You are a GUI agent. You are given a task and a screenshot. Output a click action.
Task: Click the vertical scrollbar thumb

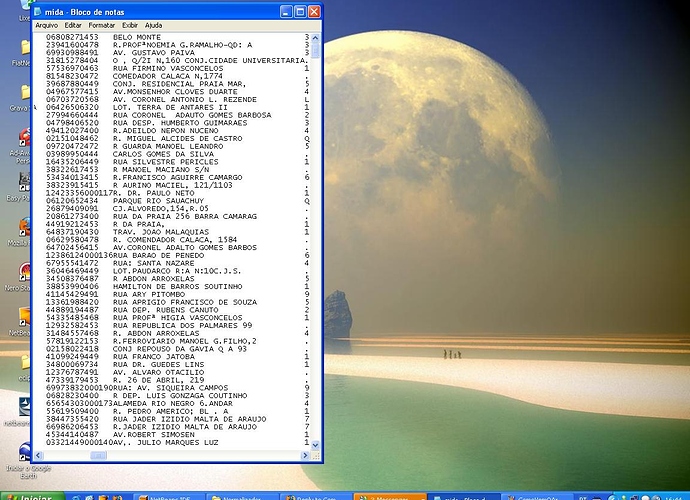(x=316, y=48)
